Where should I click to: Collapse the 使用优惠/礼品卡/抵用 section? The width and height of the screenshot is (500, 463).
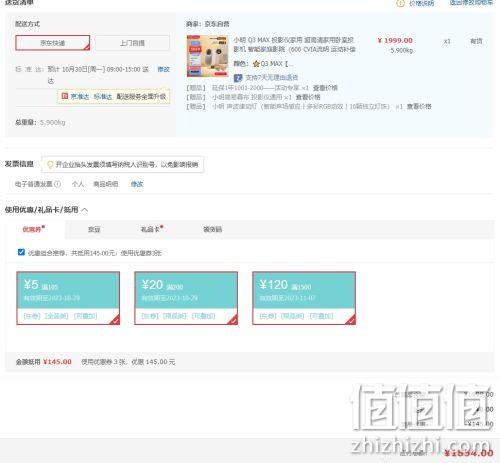[x=85, y=210]
